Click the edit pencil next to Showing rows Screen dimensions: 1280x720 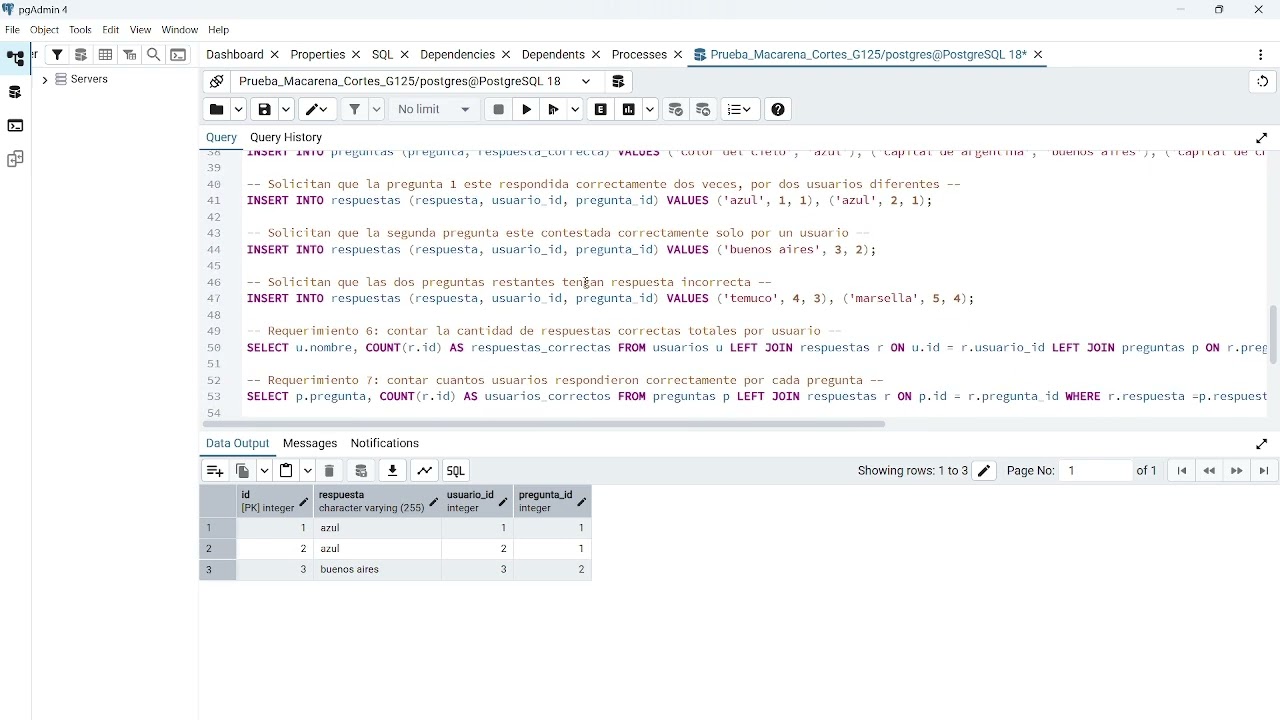click(x=985, y=471)
